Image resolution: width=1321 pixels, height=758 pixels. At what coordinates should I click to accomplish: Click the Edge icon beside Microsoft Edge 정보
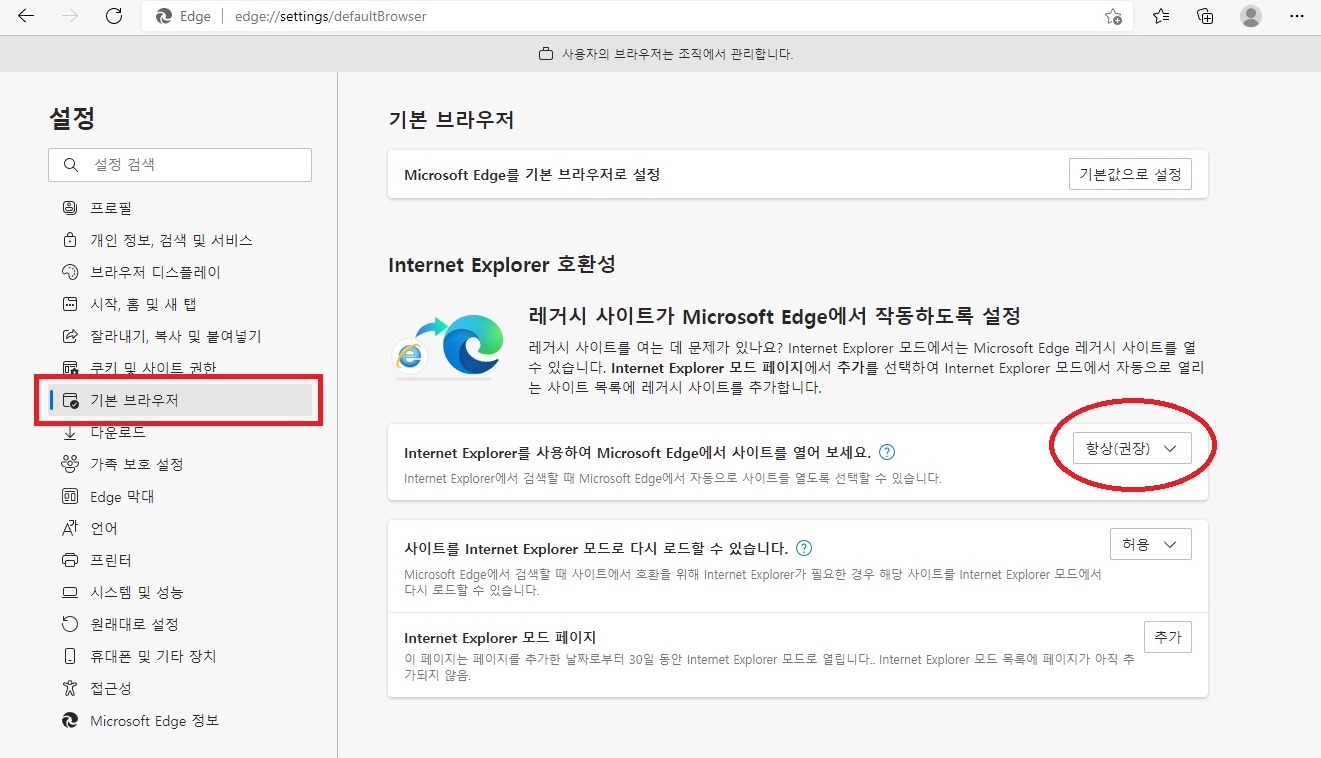(x=70, y=720)
